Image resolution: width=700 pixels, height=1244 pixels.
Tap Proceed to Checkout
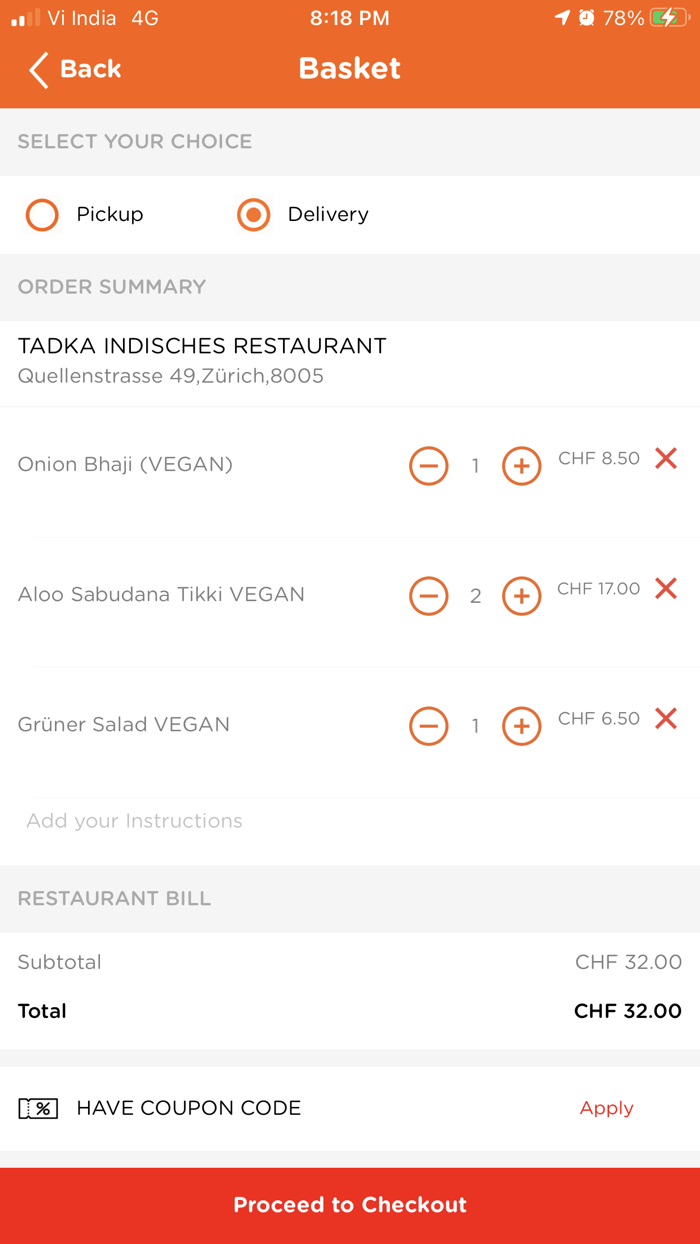(349, 1205)
